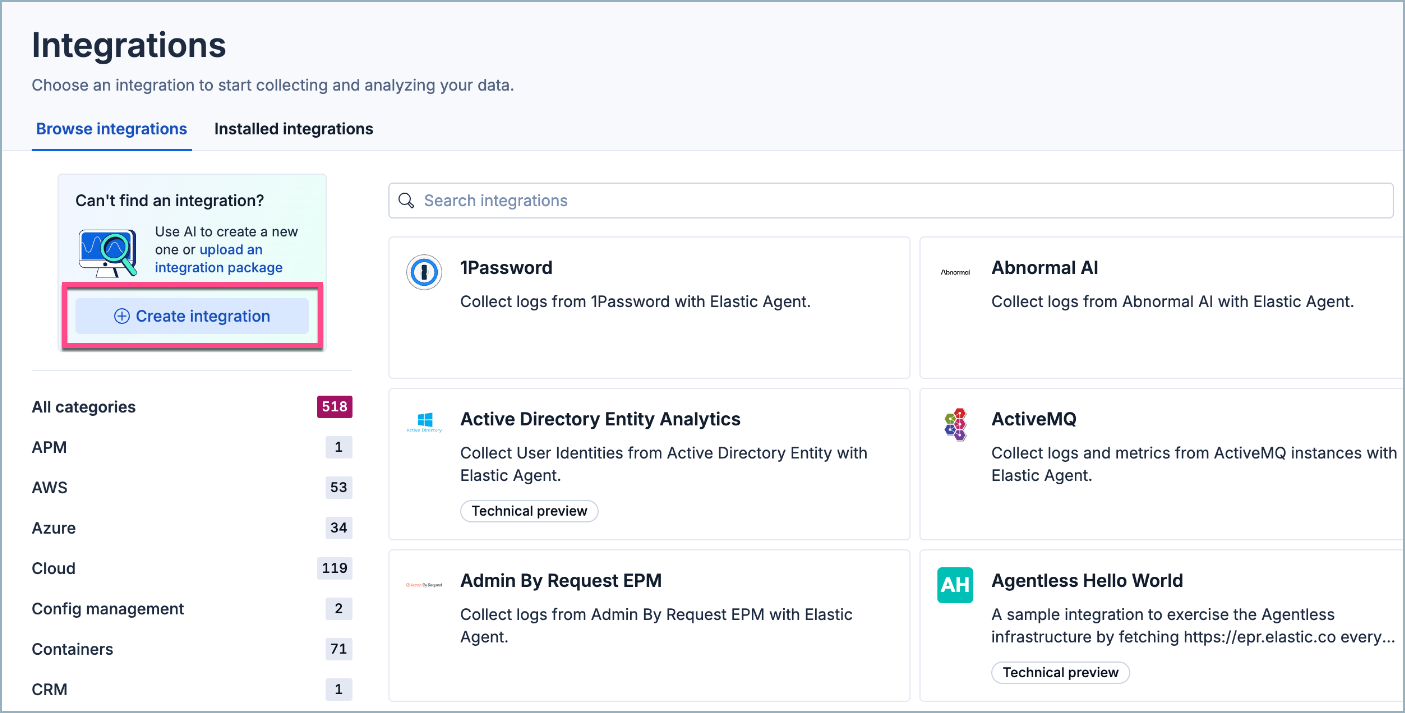Click the Admin By Request EPM description
This screenshot has height=713, width=1405.
click(x=656, y=626)
